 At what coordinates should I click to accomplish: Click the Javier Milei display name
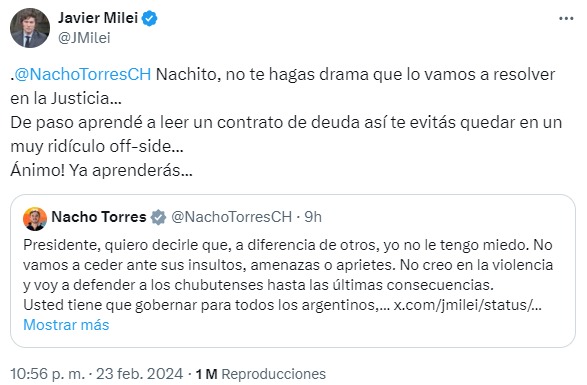(x=98, y=18)
